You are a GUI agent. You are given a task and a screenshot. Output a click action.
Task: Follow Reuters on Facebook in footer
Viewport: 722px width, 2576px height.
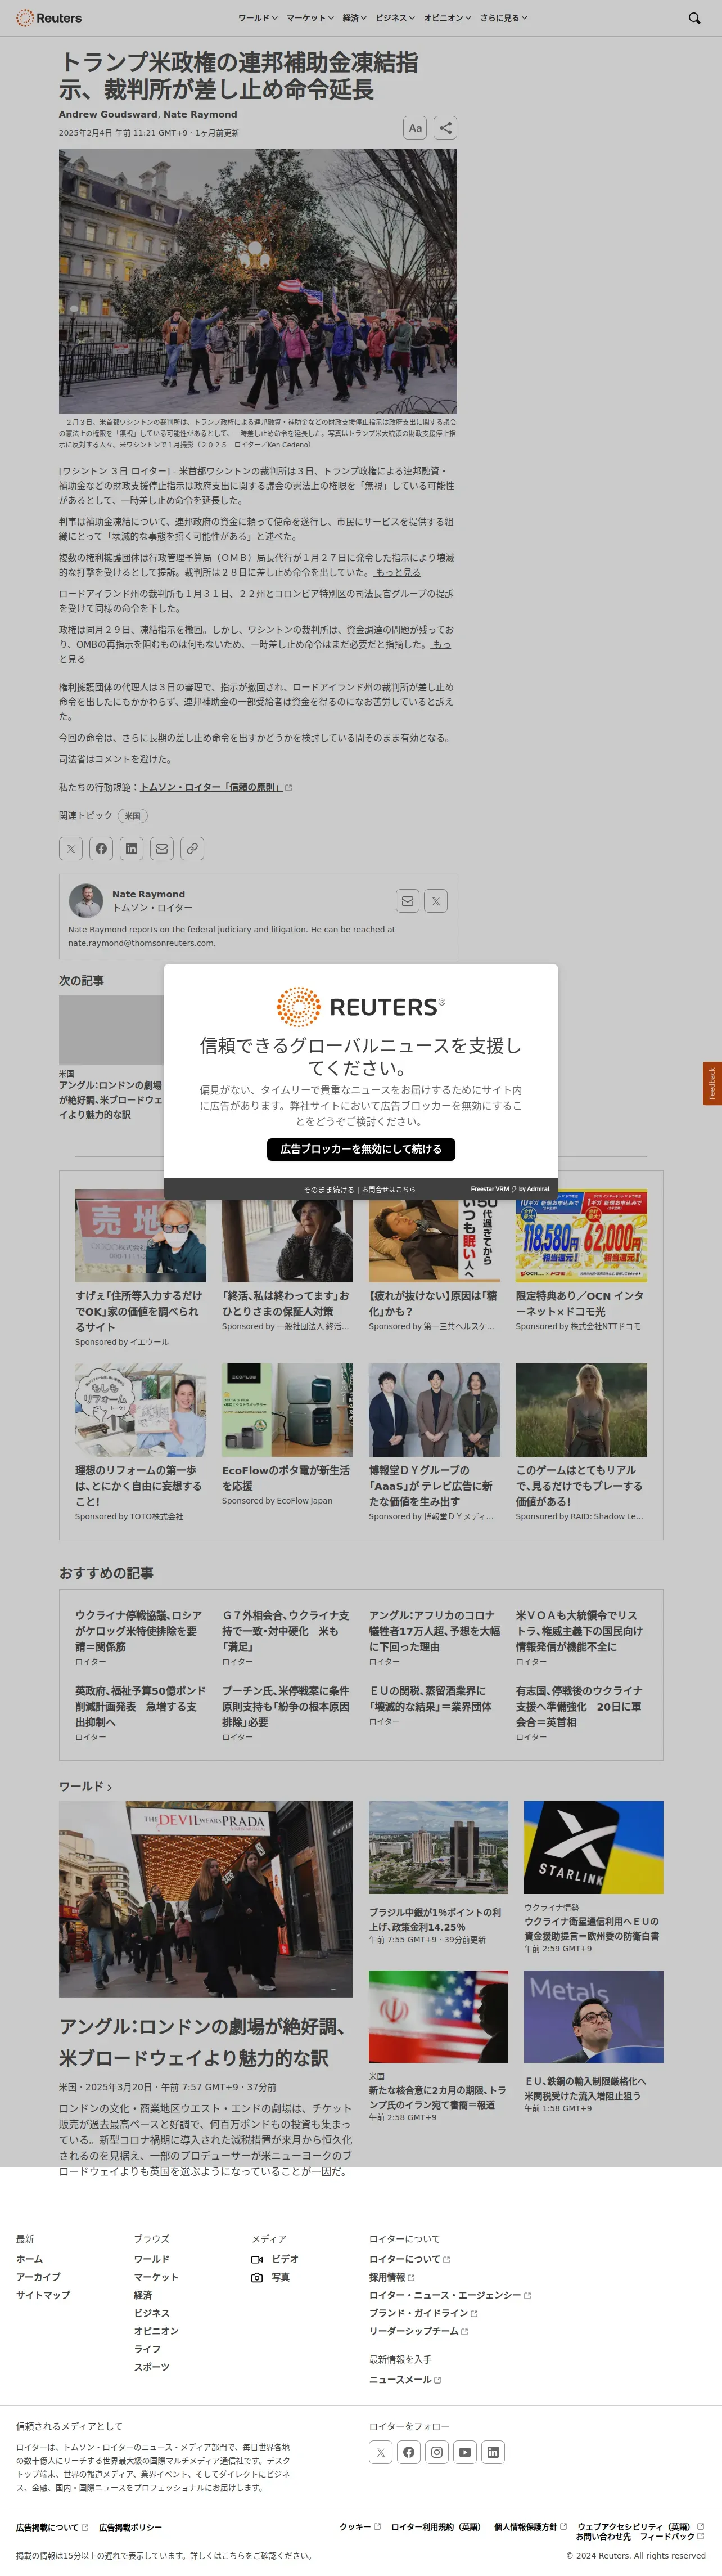coord(409,2452)
